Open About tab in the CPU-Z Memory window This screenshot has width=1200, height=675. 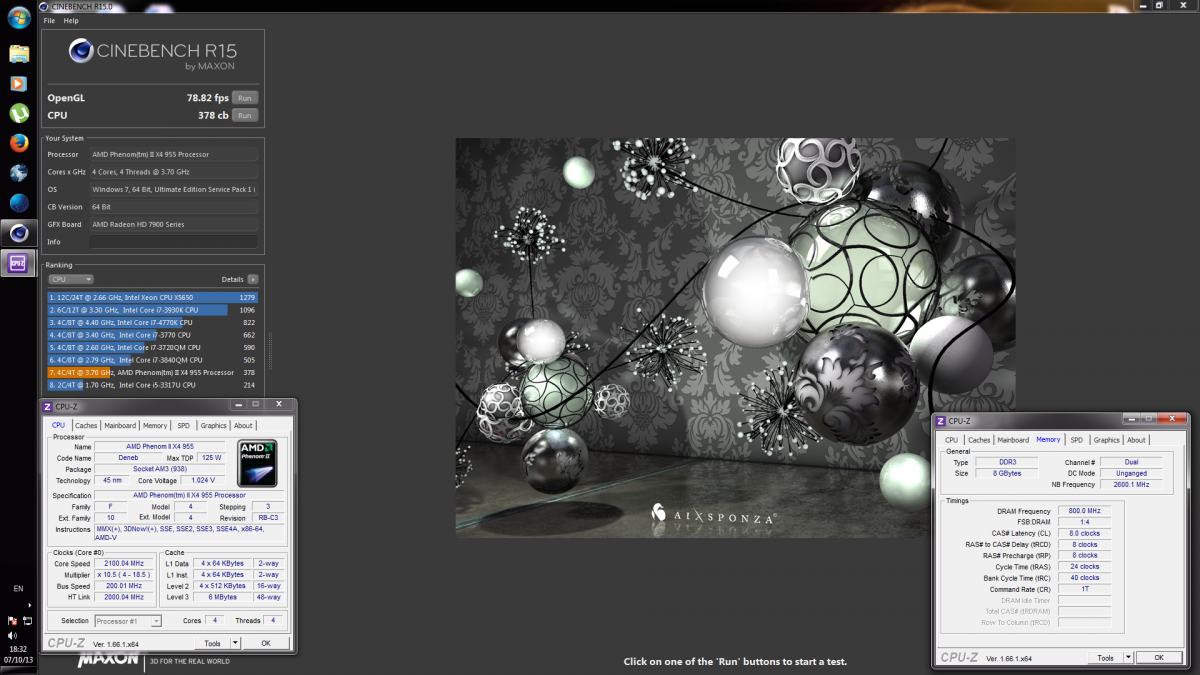(1136, 440)
